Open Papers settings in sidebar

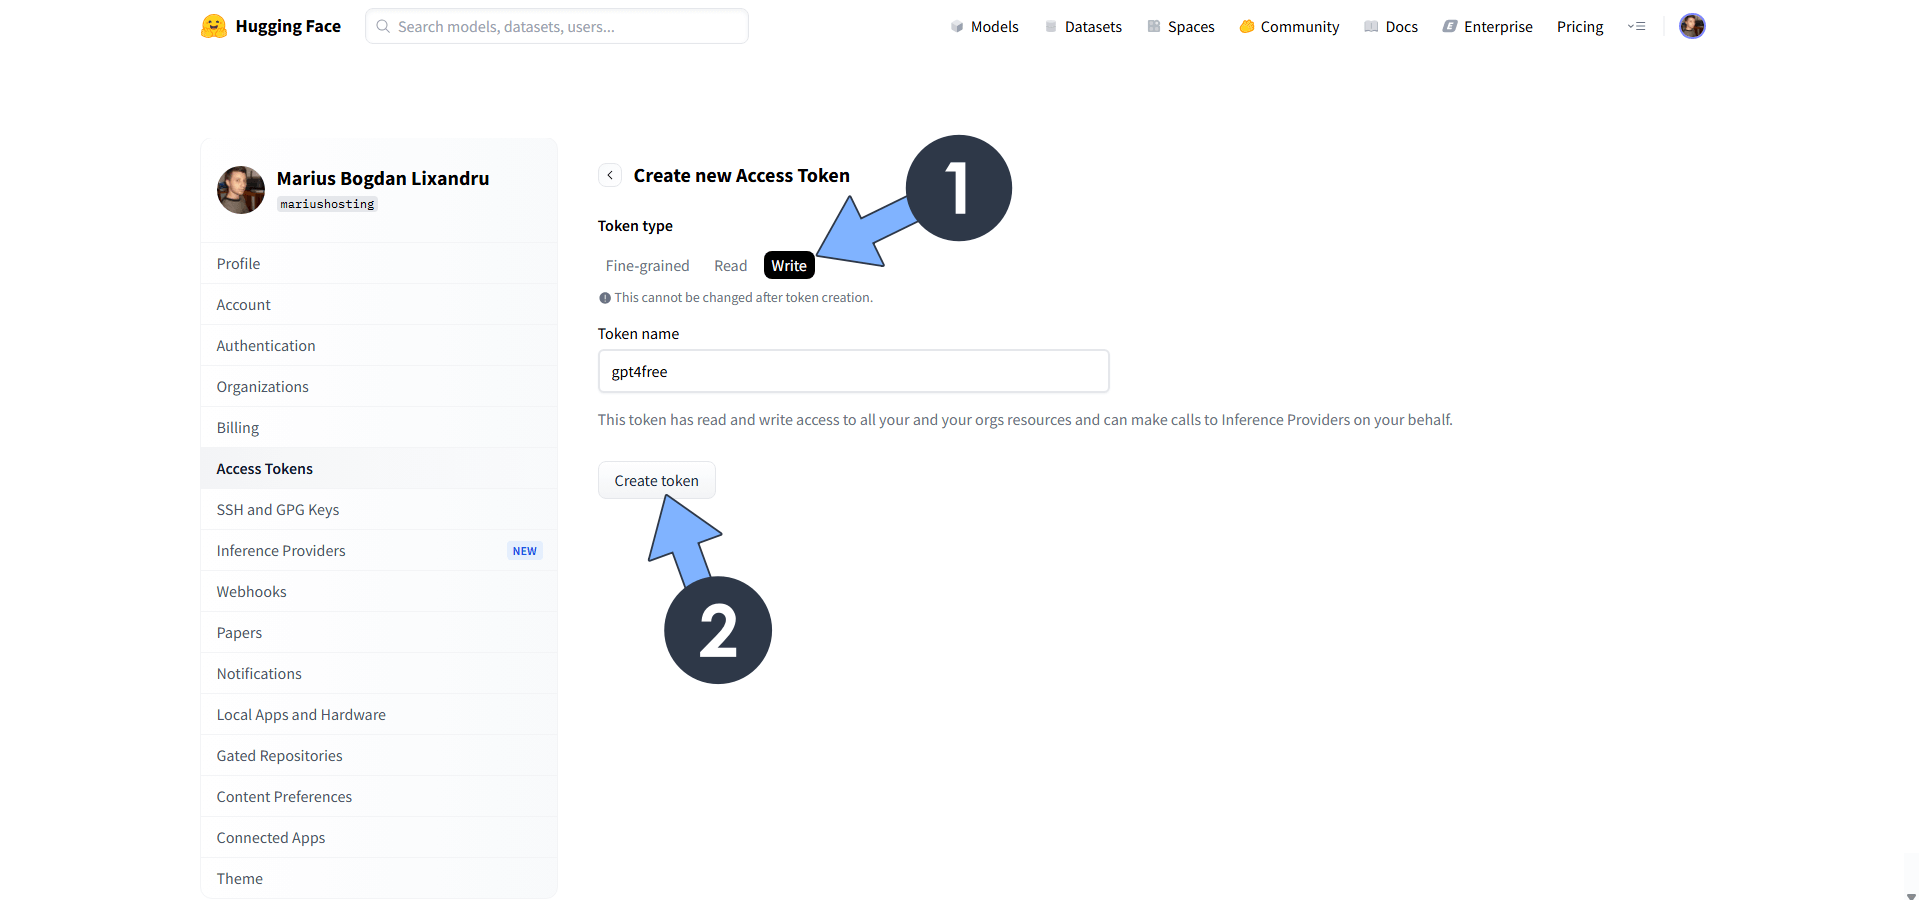(x=379, y=632)
